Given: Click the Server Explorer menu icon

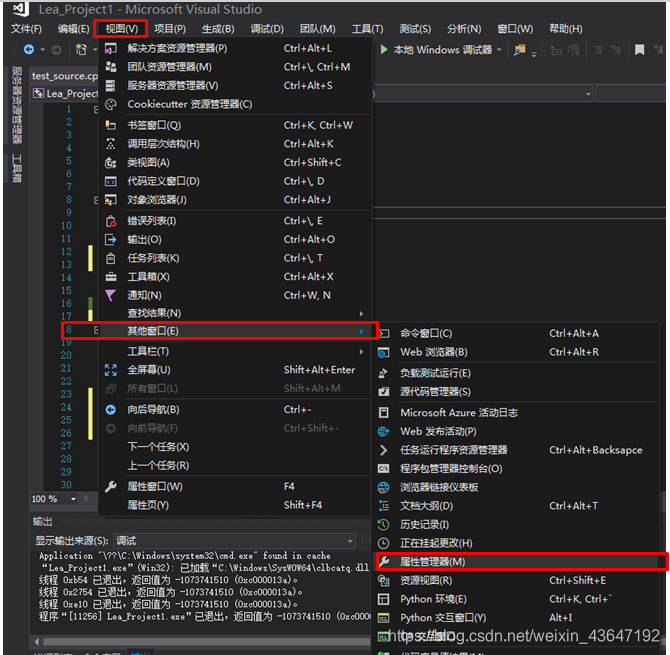Looking at the screenshot, I should coord(111,85).
